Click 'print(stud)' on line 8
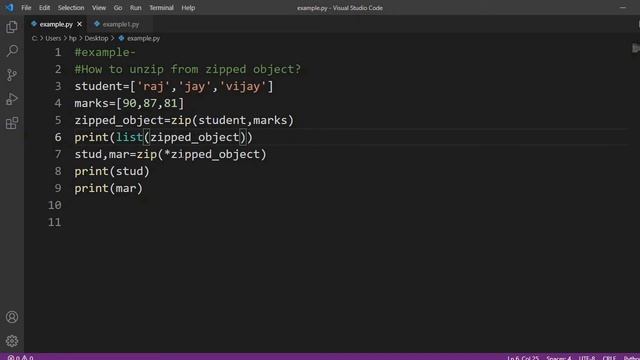 coord(112,171)
